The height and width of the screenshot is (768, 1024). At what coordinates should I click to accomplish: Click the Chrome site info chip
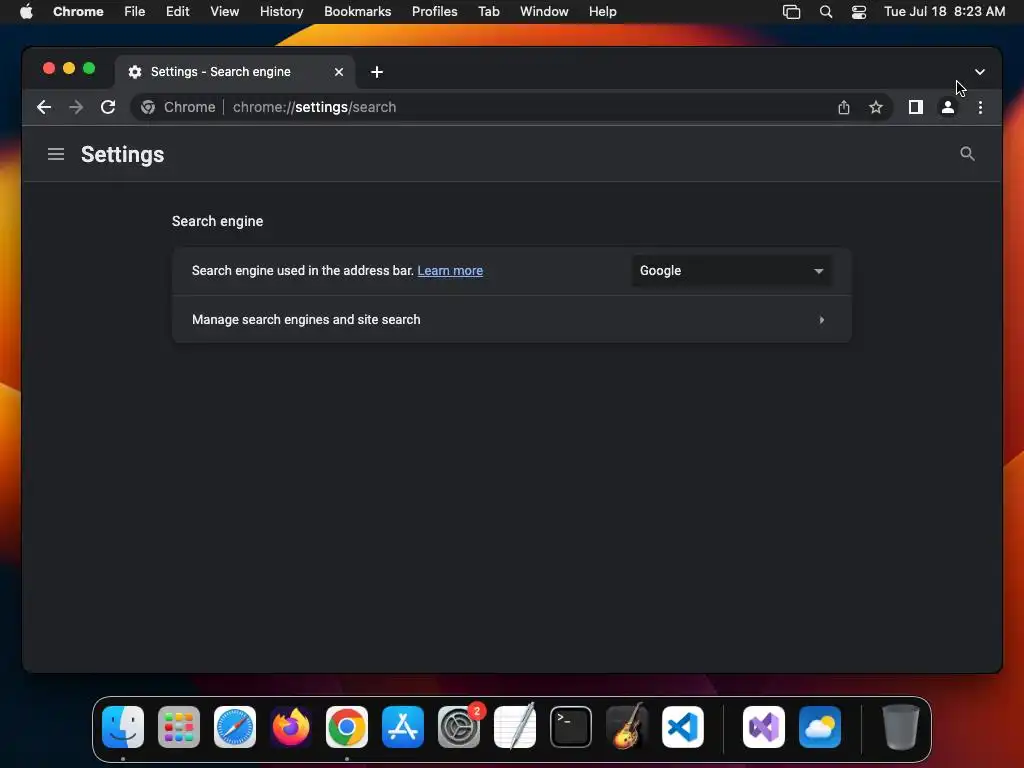[178, 107]
